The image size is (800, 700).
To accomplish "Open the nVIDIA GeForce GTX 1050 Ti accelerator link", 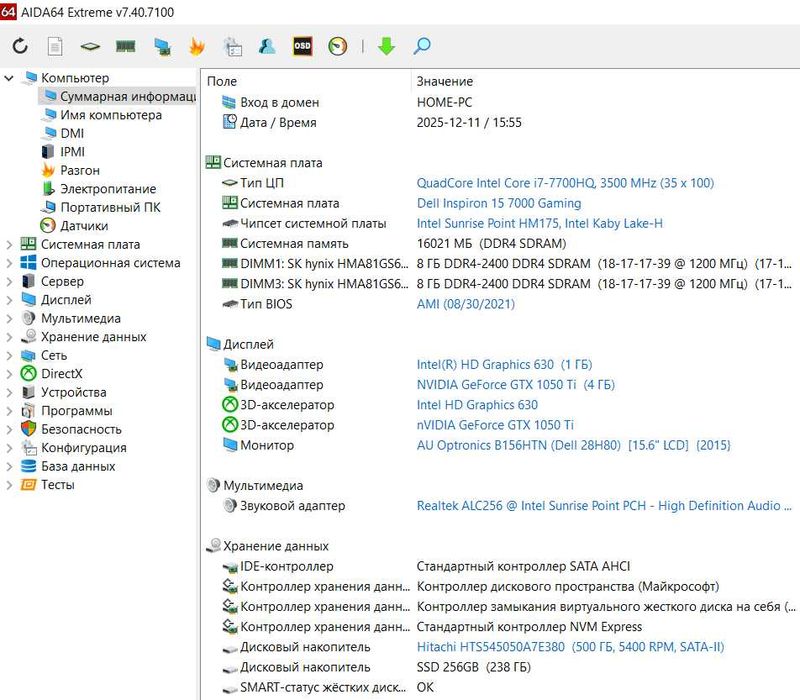I will point(495,424).
